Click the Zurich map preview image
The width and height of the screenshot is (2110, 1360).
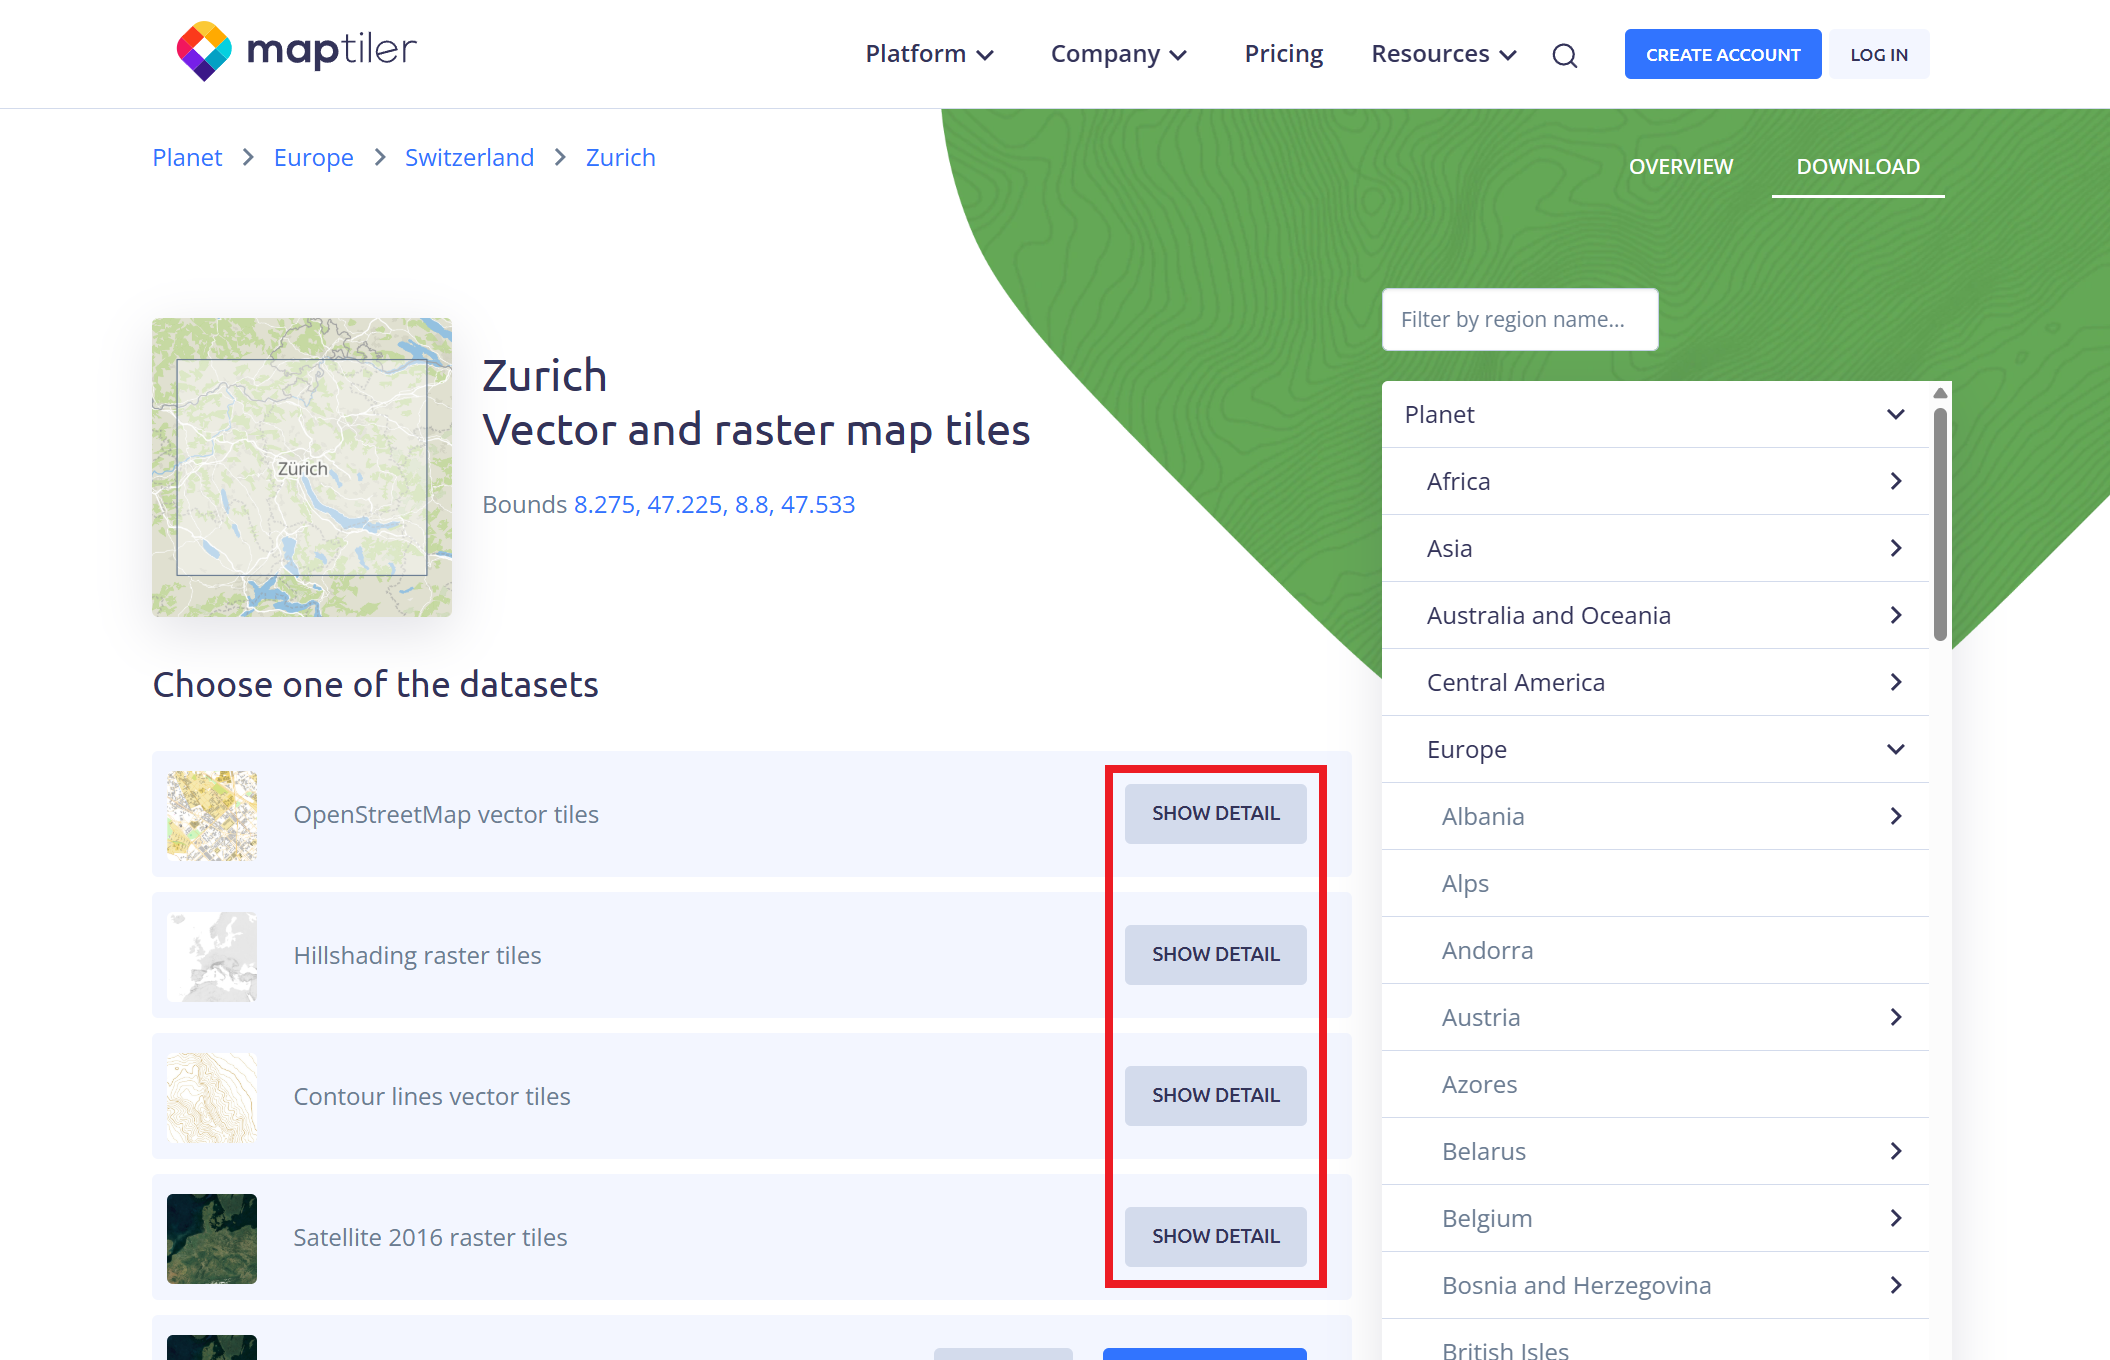tap(302, 467)
